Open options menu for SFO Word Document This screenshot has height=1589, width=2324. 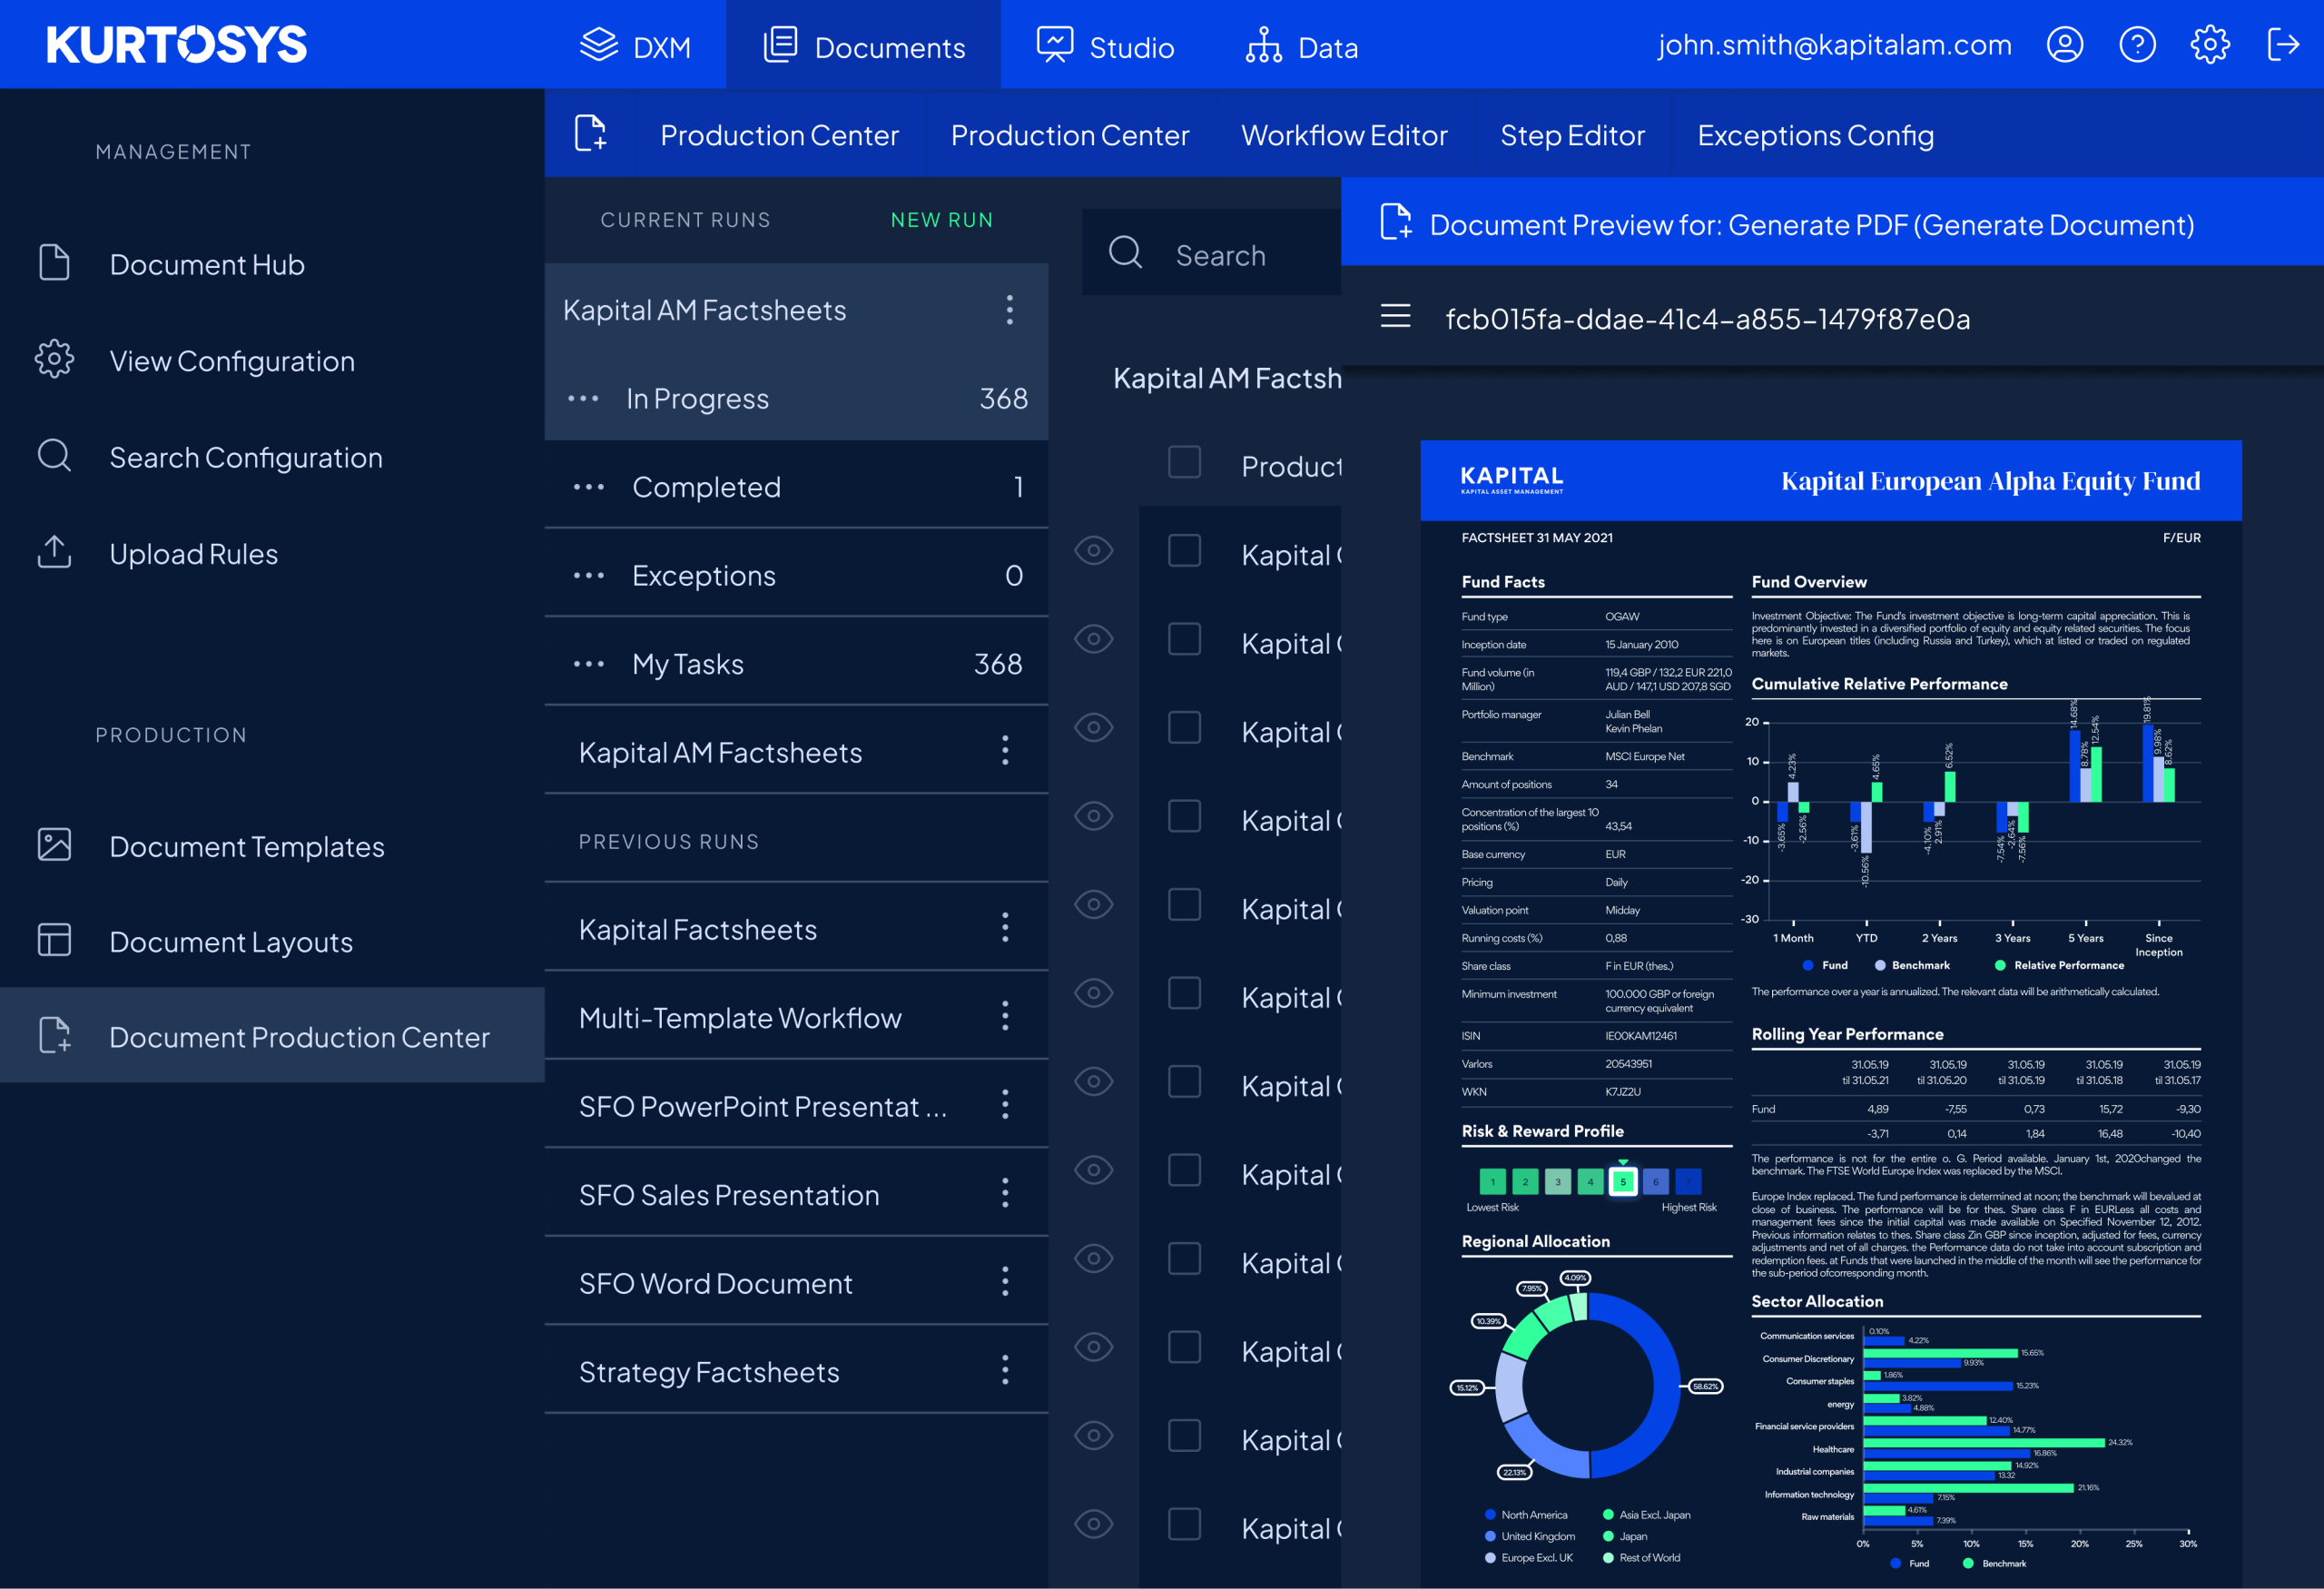click(x=1005, y=1282)
